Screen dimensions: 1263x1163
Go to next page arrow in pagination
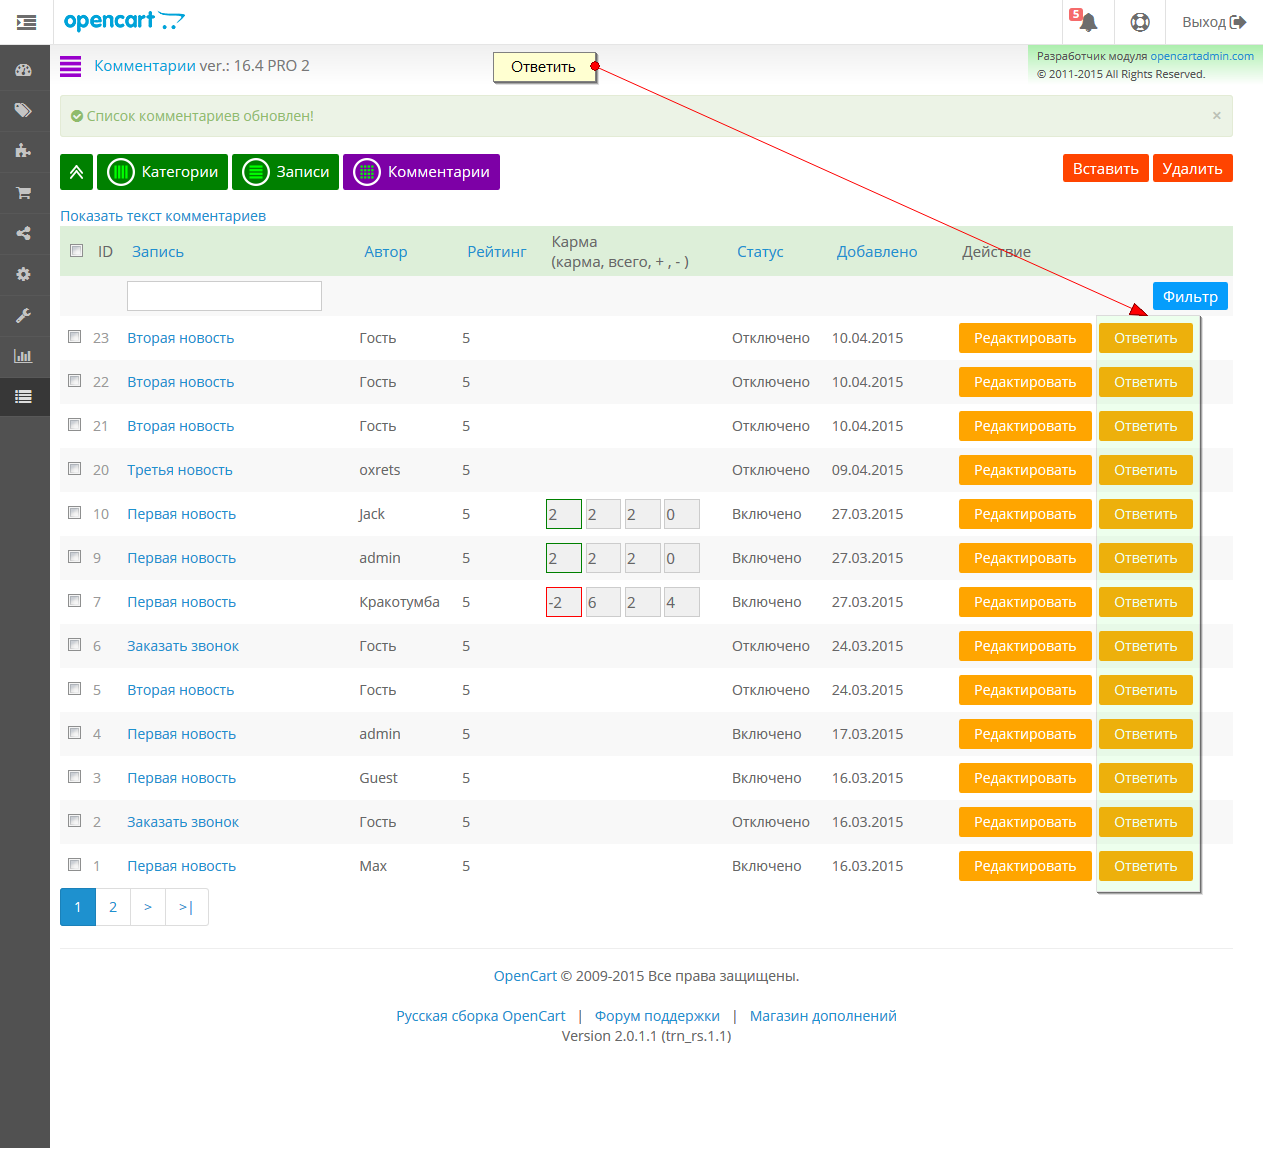click(x=148, y=907)
